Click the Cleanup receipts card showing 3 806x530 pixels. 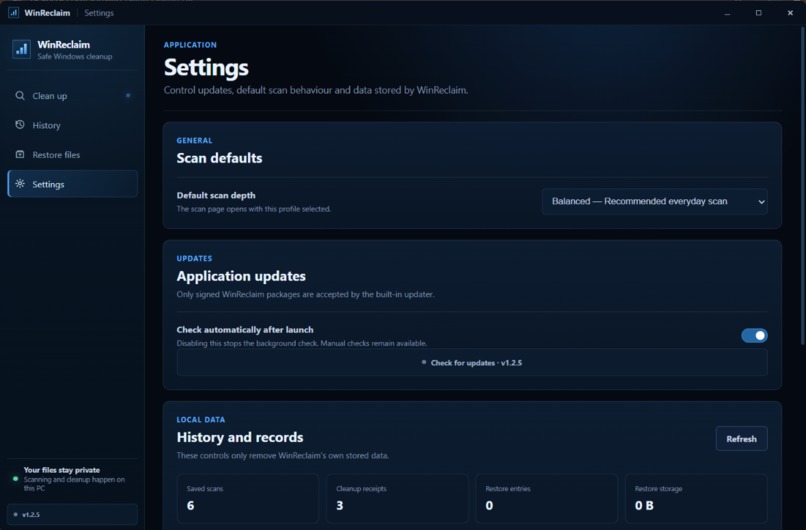coord(397,498)
